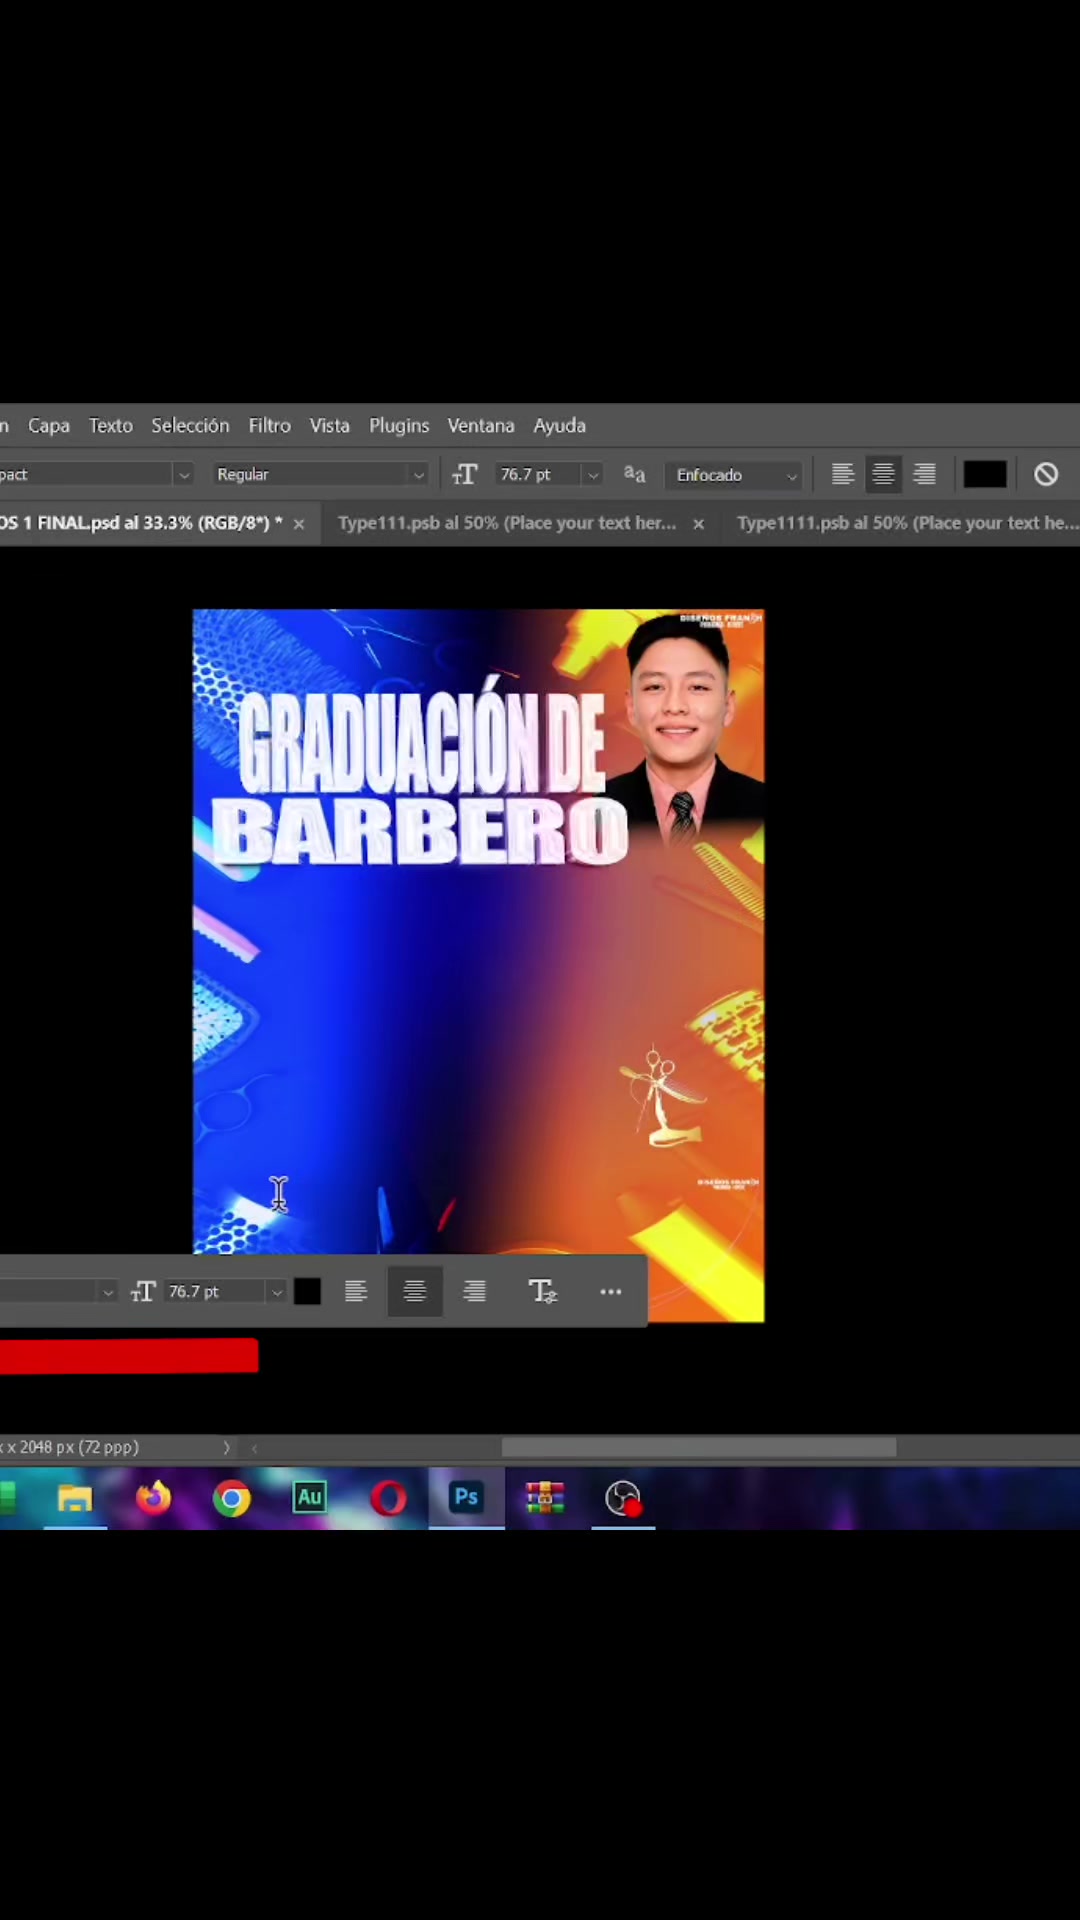Edit the 76.7 pt field in options bar
1080x1920 pixels.
[538, 475]
